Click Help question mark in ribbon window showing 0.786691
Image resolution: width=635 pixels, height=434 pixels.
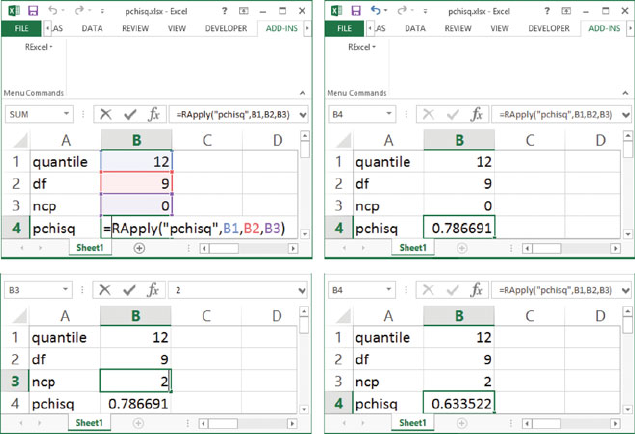click(x=547, y=11)
